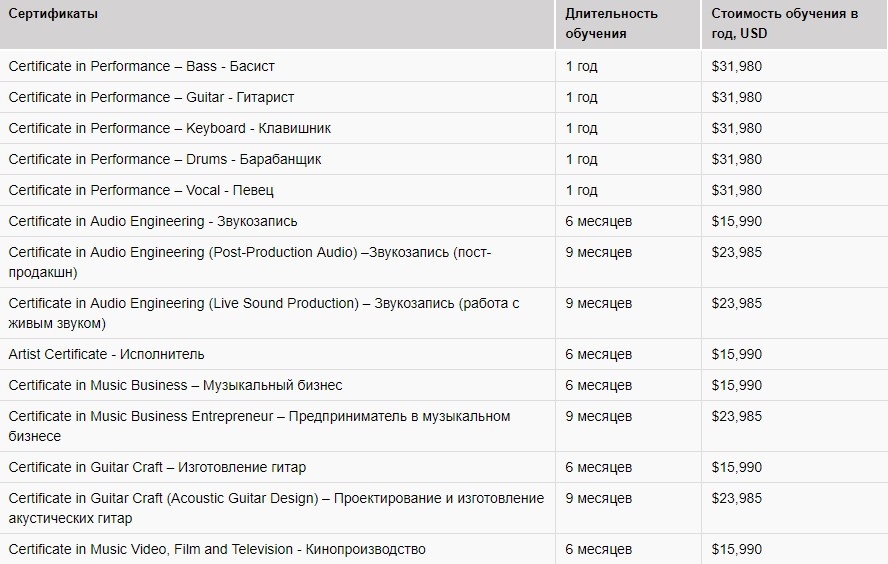Select the "Изготовление гитар" Guitar Craft cell
This screenshot has height=564, width=888.
click(157, 467)
